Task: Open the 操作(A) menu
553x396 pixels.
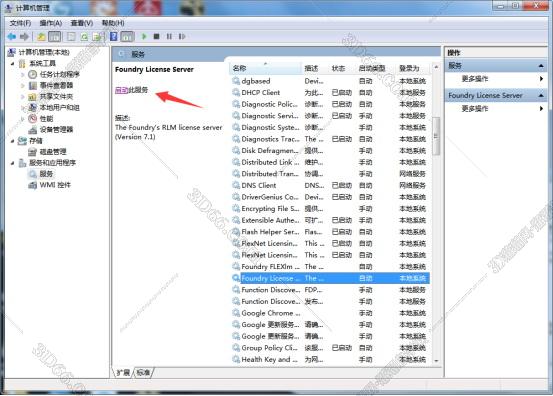Action: (51, 23)
